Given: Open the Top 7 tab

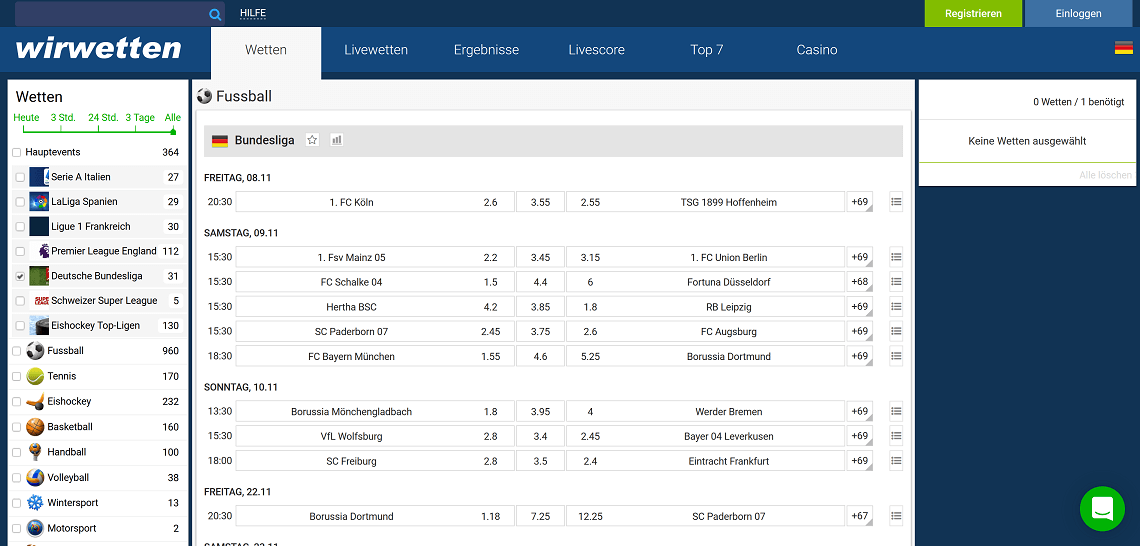Looking at the screenshot, I should point(707,50).
